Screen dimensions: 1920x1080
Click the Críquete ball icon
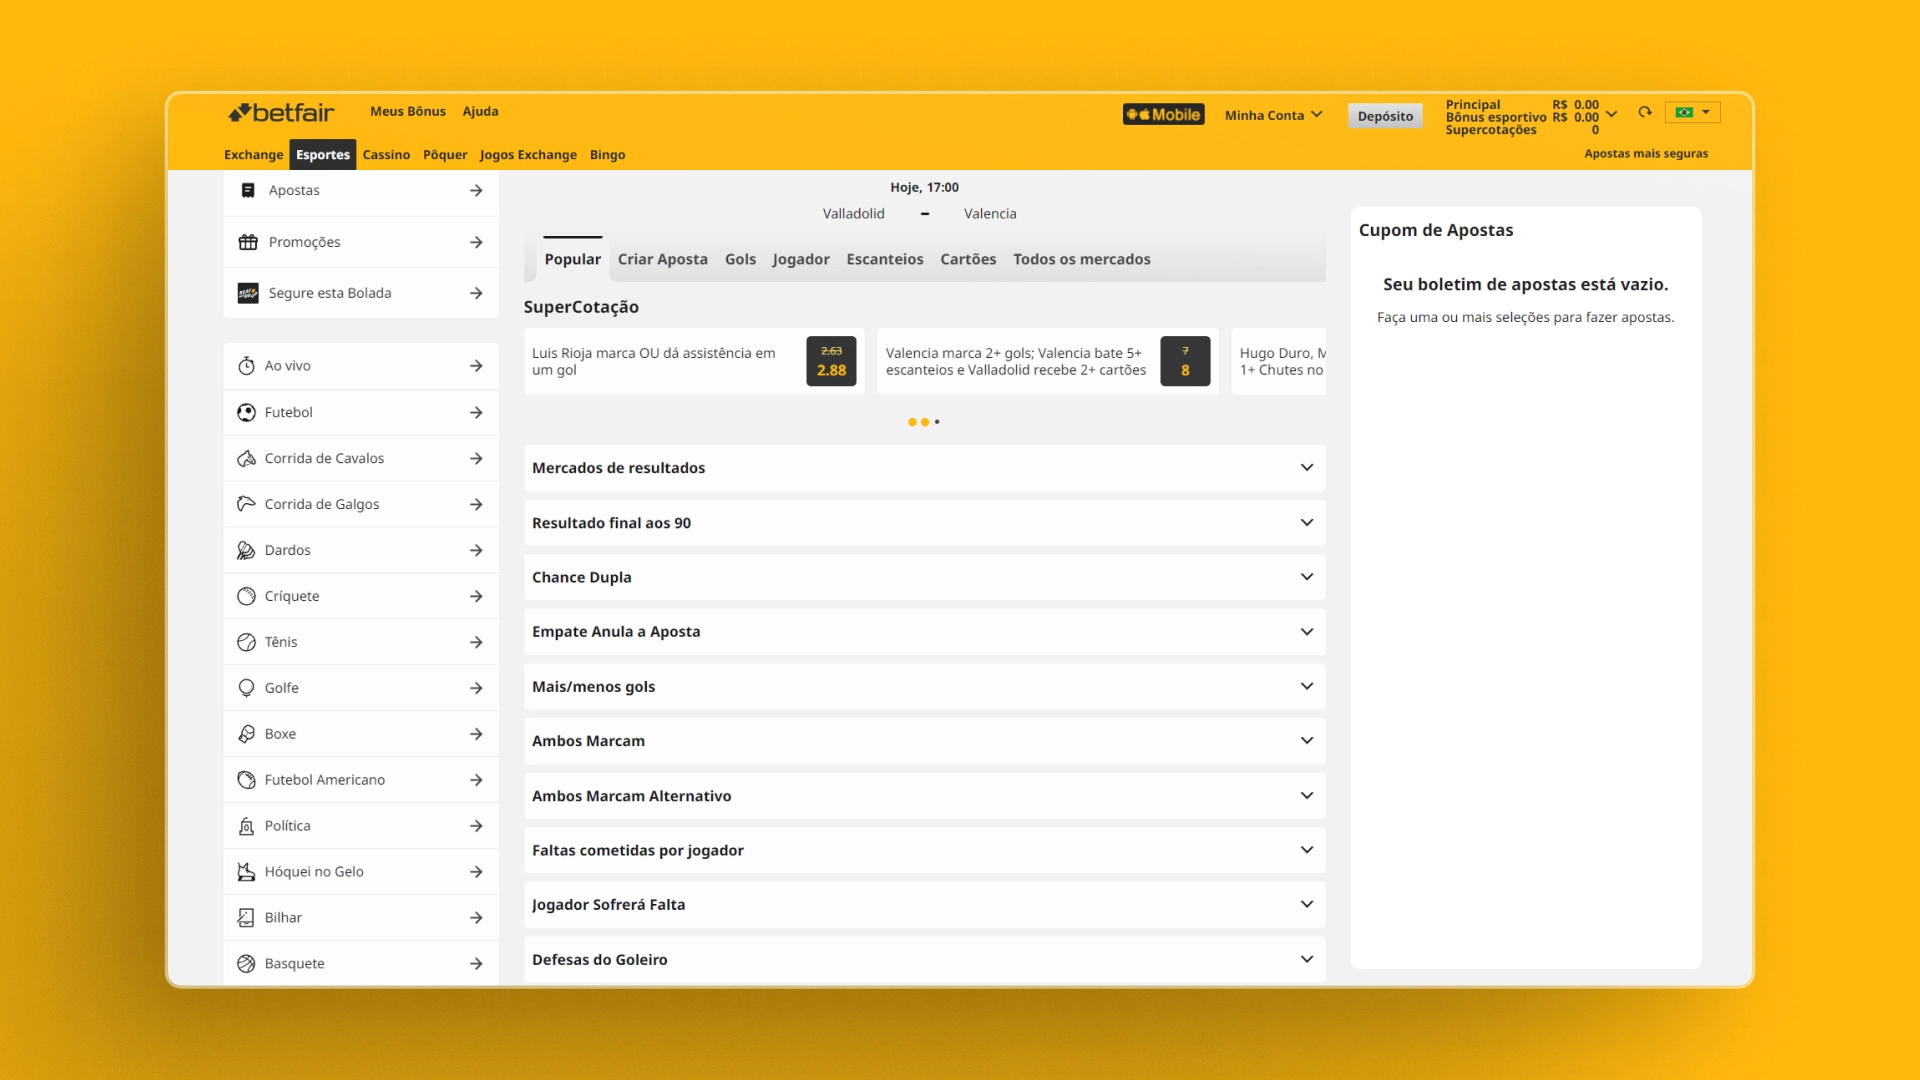[246, 596]
